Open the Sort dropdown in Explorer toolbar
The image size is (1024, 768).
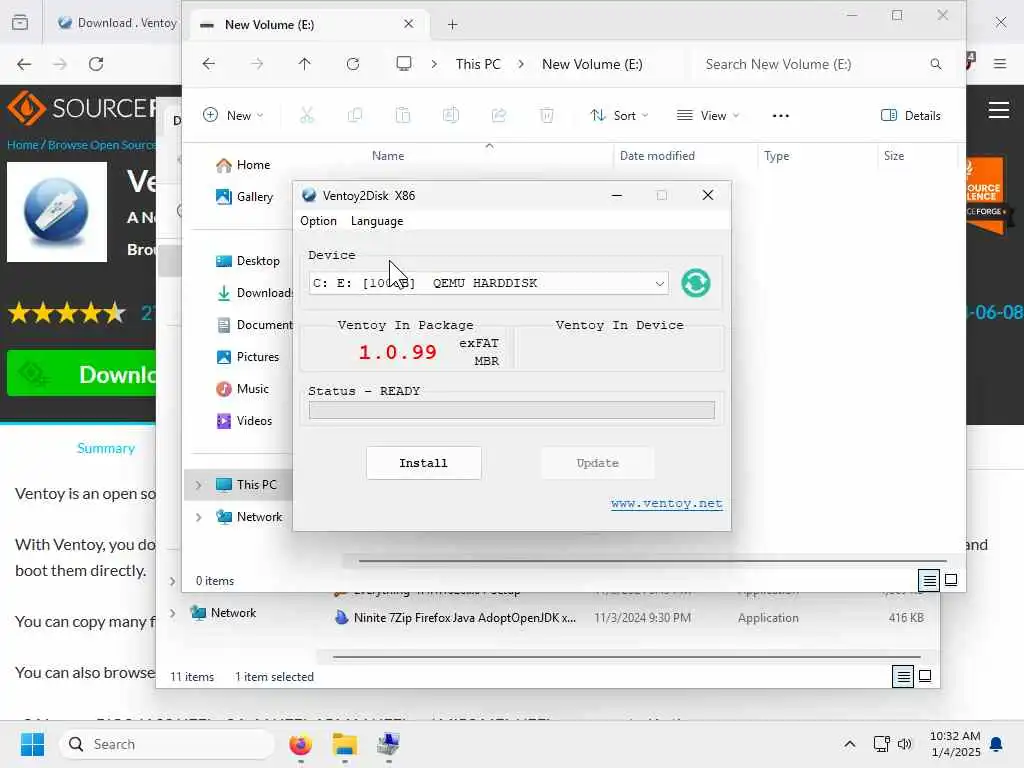pyautogui.click(x=618, y=116)
